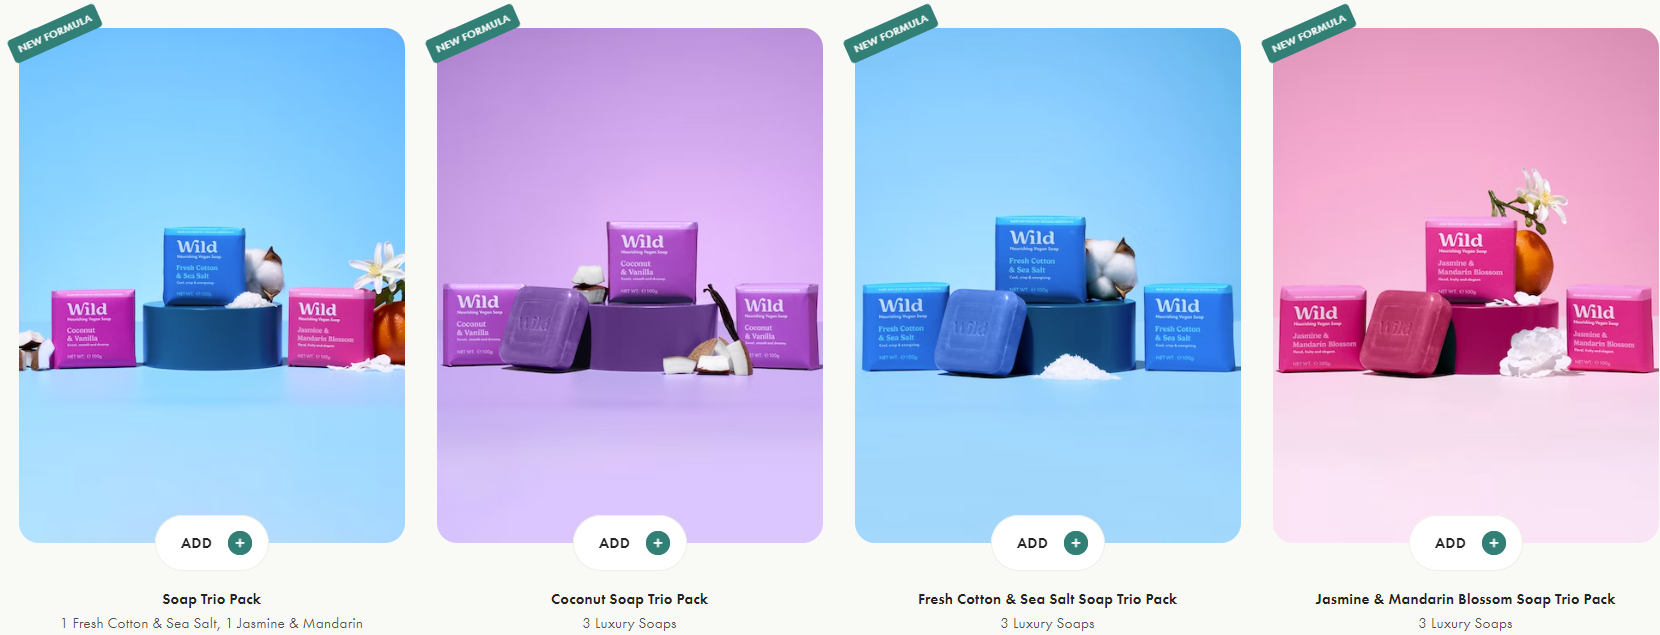View the blue Soap Trio Pack product image
Screen dimensions: 1660x635
[x=212, y=285]
